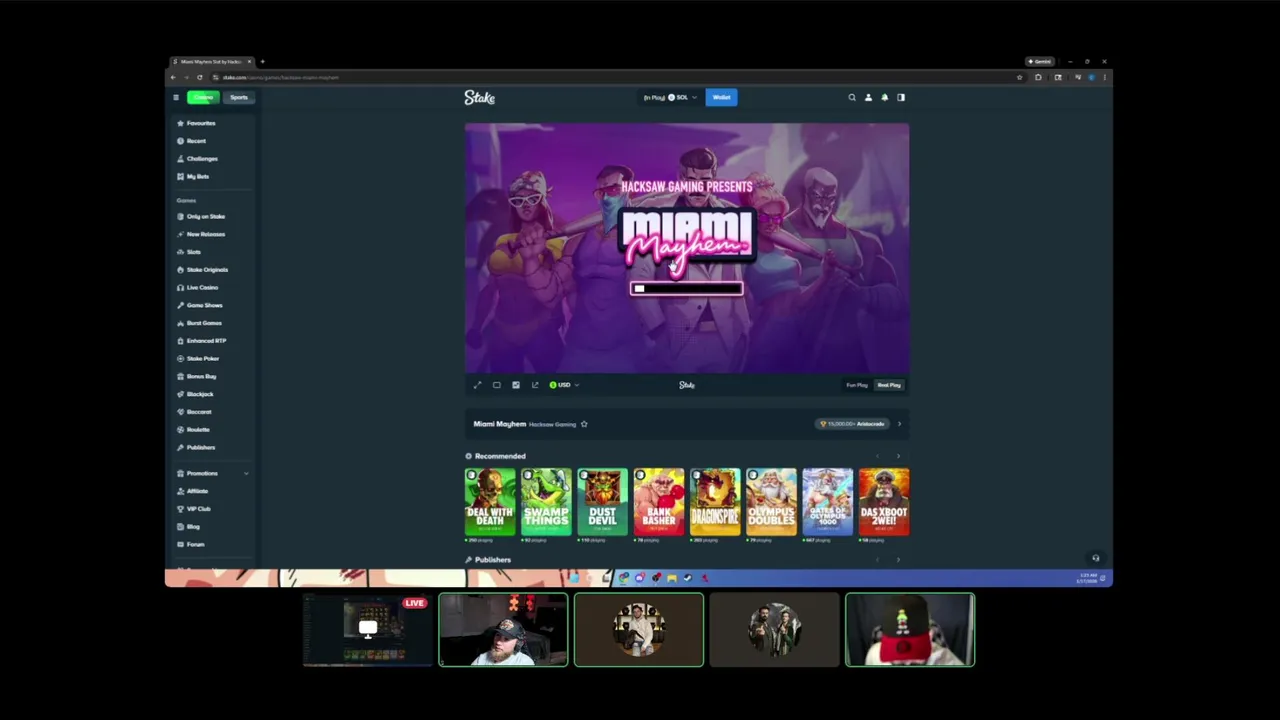Open Live Casino category
The height and width of the screenshot is (720, 1280).
click(197, 288)
